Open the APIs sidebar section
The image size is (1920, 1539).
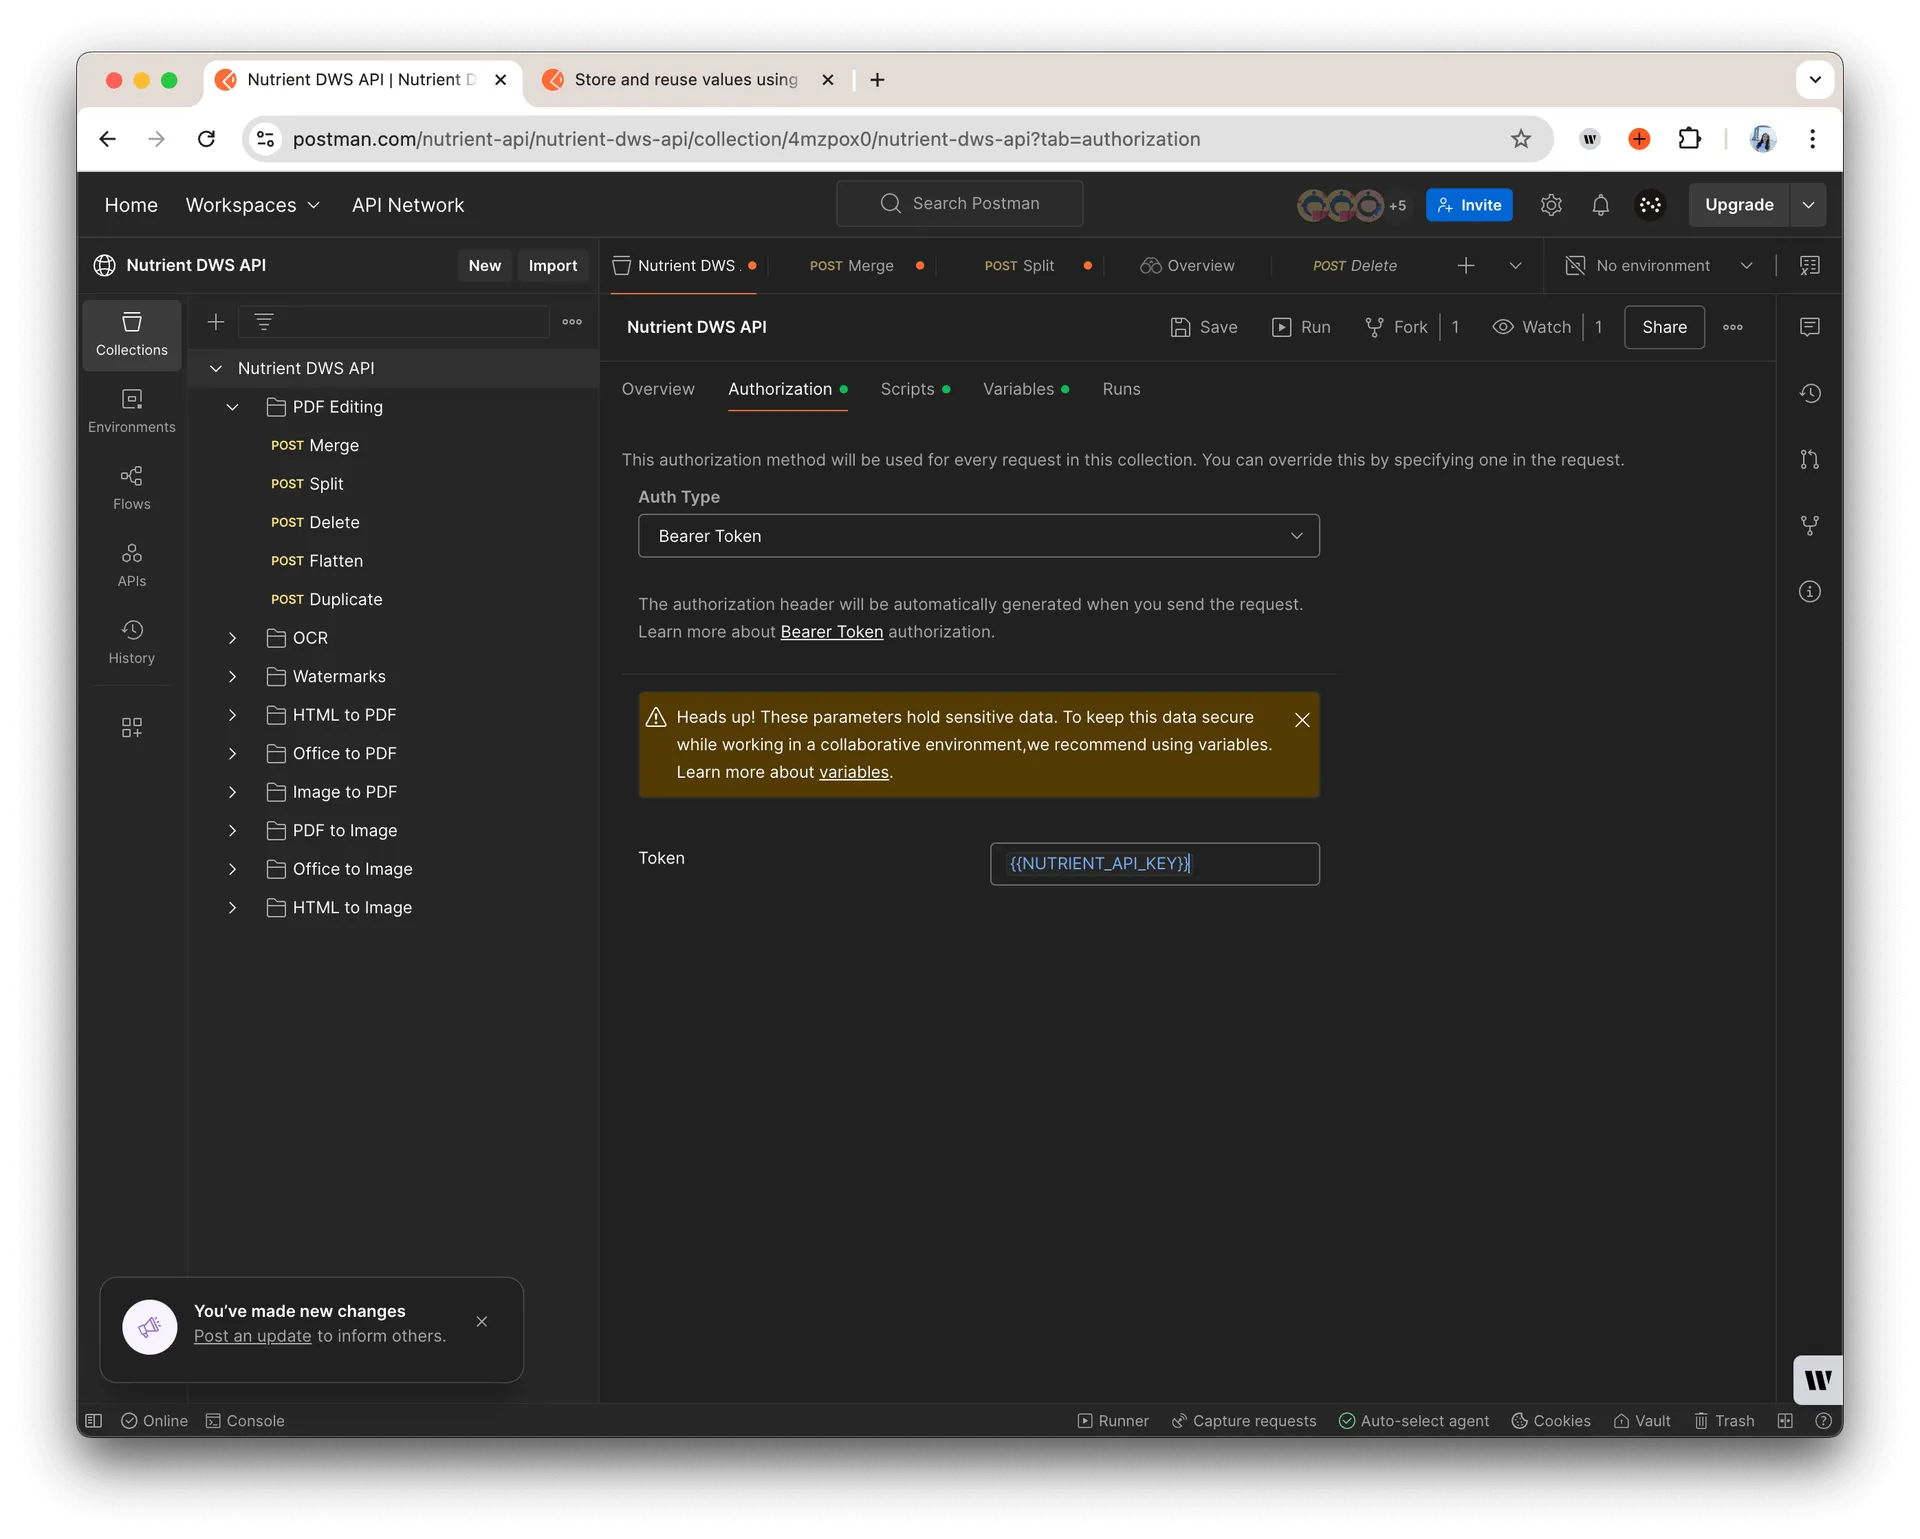[131, 565]
